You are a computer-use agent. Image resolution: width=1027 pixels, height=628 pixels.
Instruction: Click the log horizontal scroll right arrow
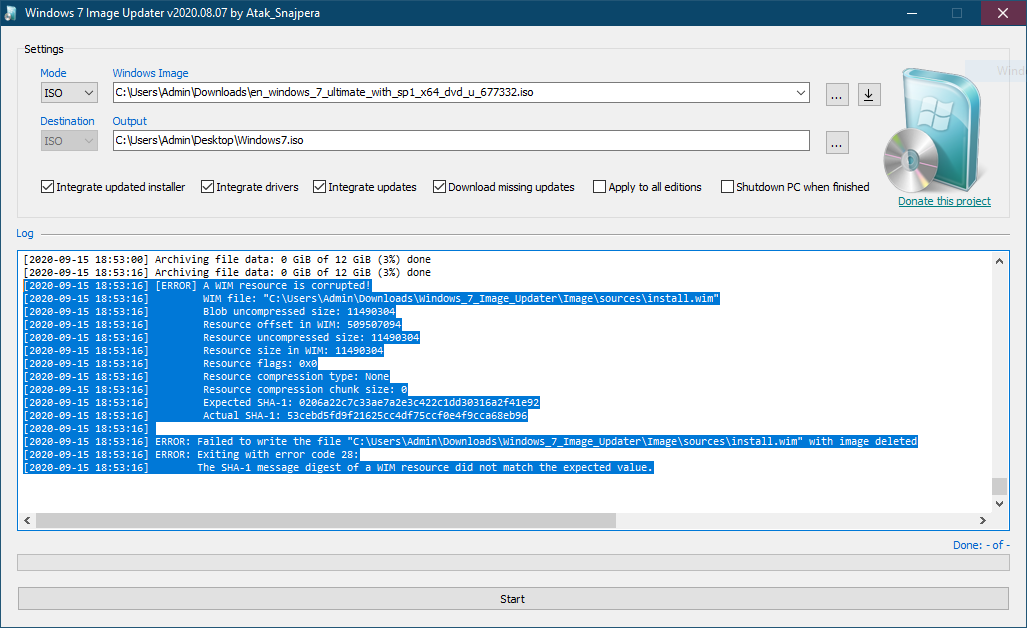(x=982, y=521)
